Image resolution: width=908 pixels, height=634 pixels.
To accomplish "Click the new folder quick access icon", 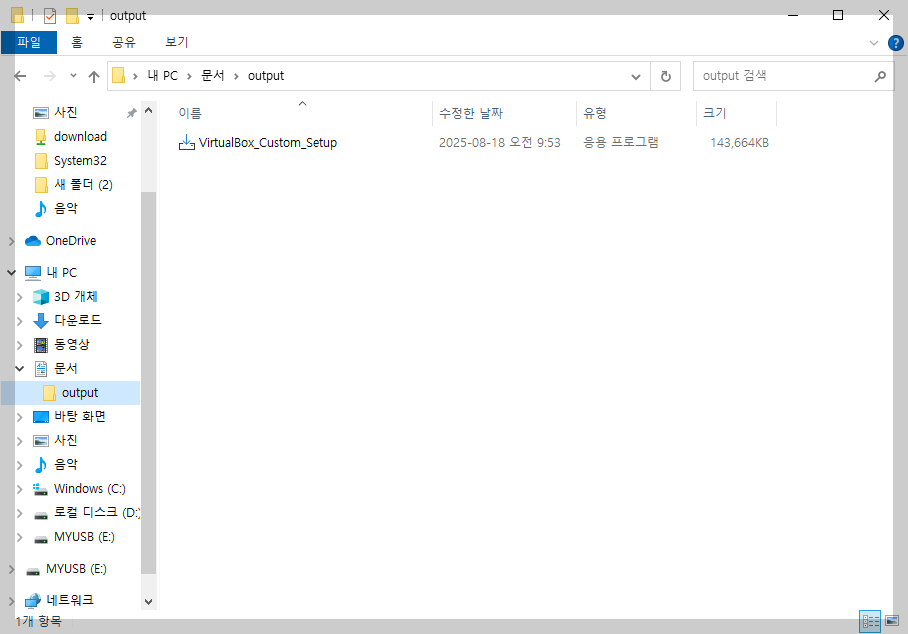I will [72, 16].
